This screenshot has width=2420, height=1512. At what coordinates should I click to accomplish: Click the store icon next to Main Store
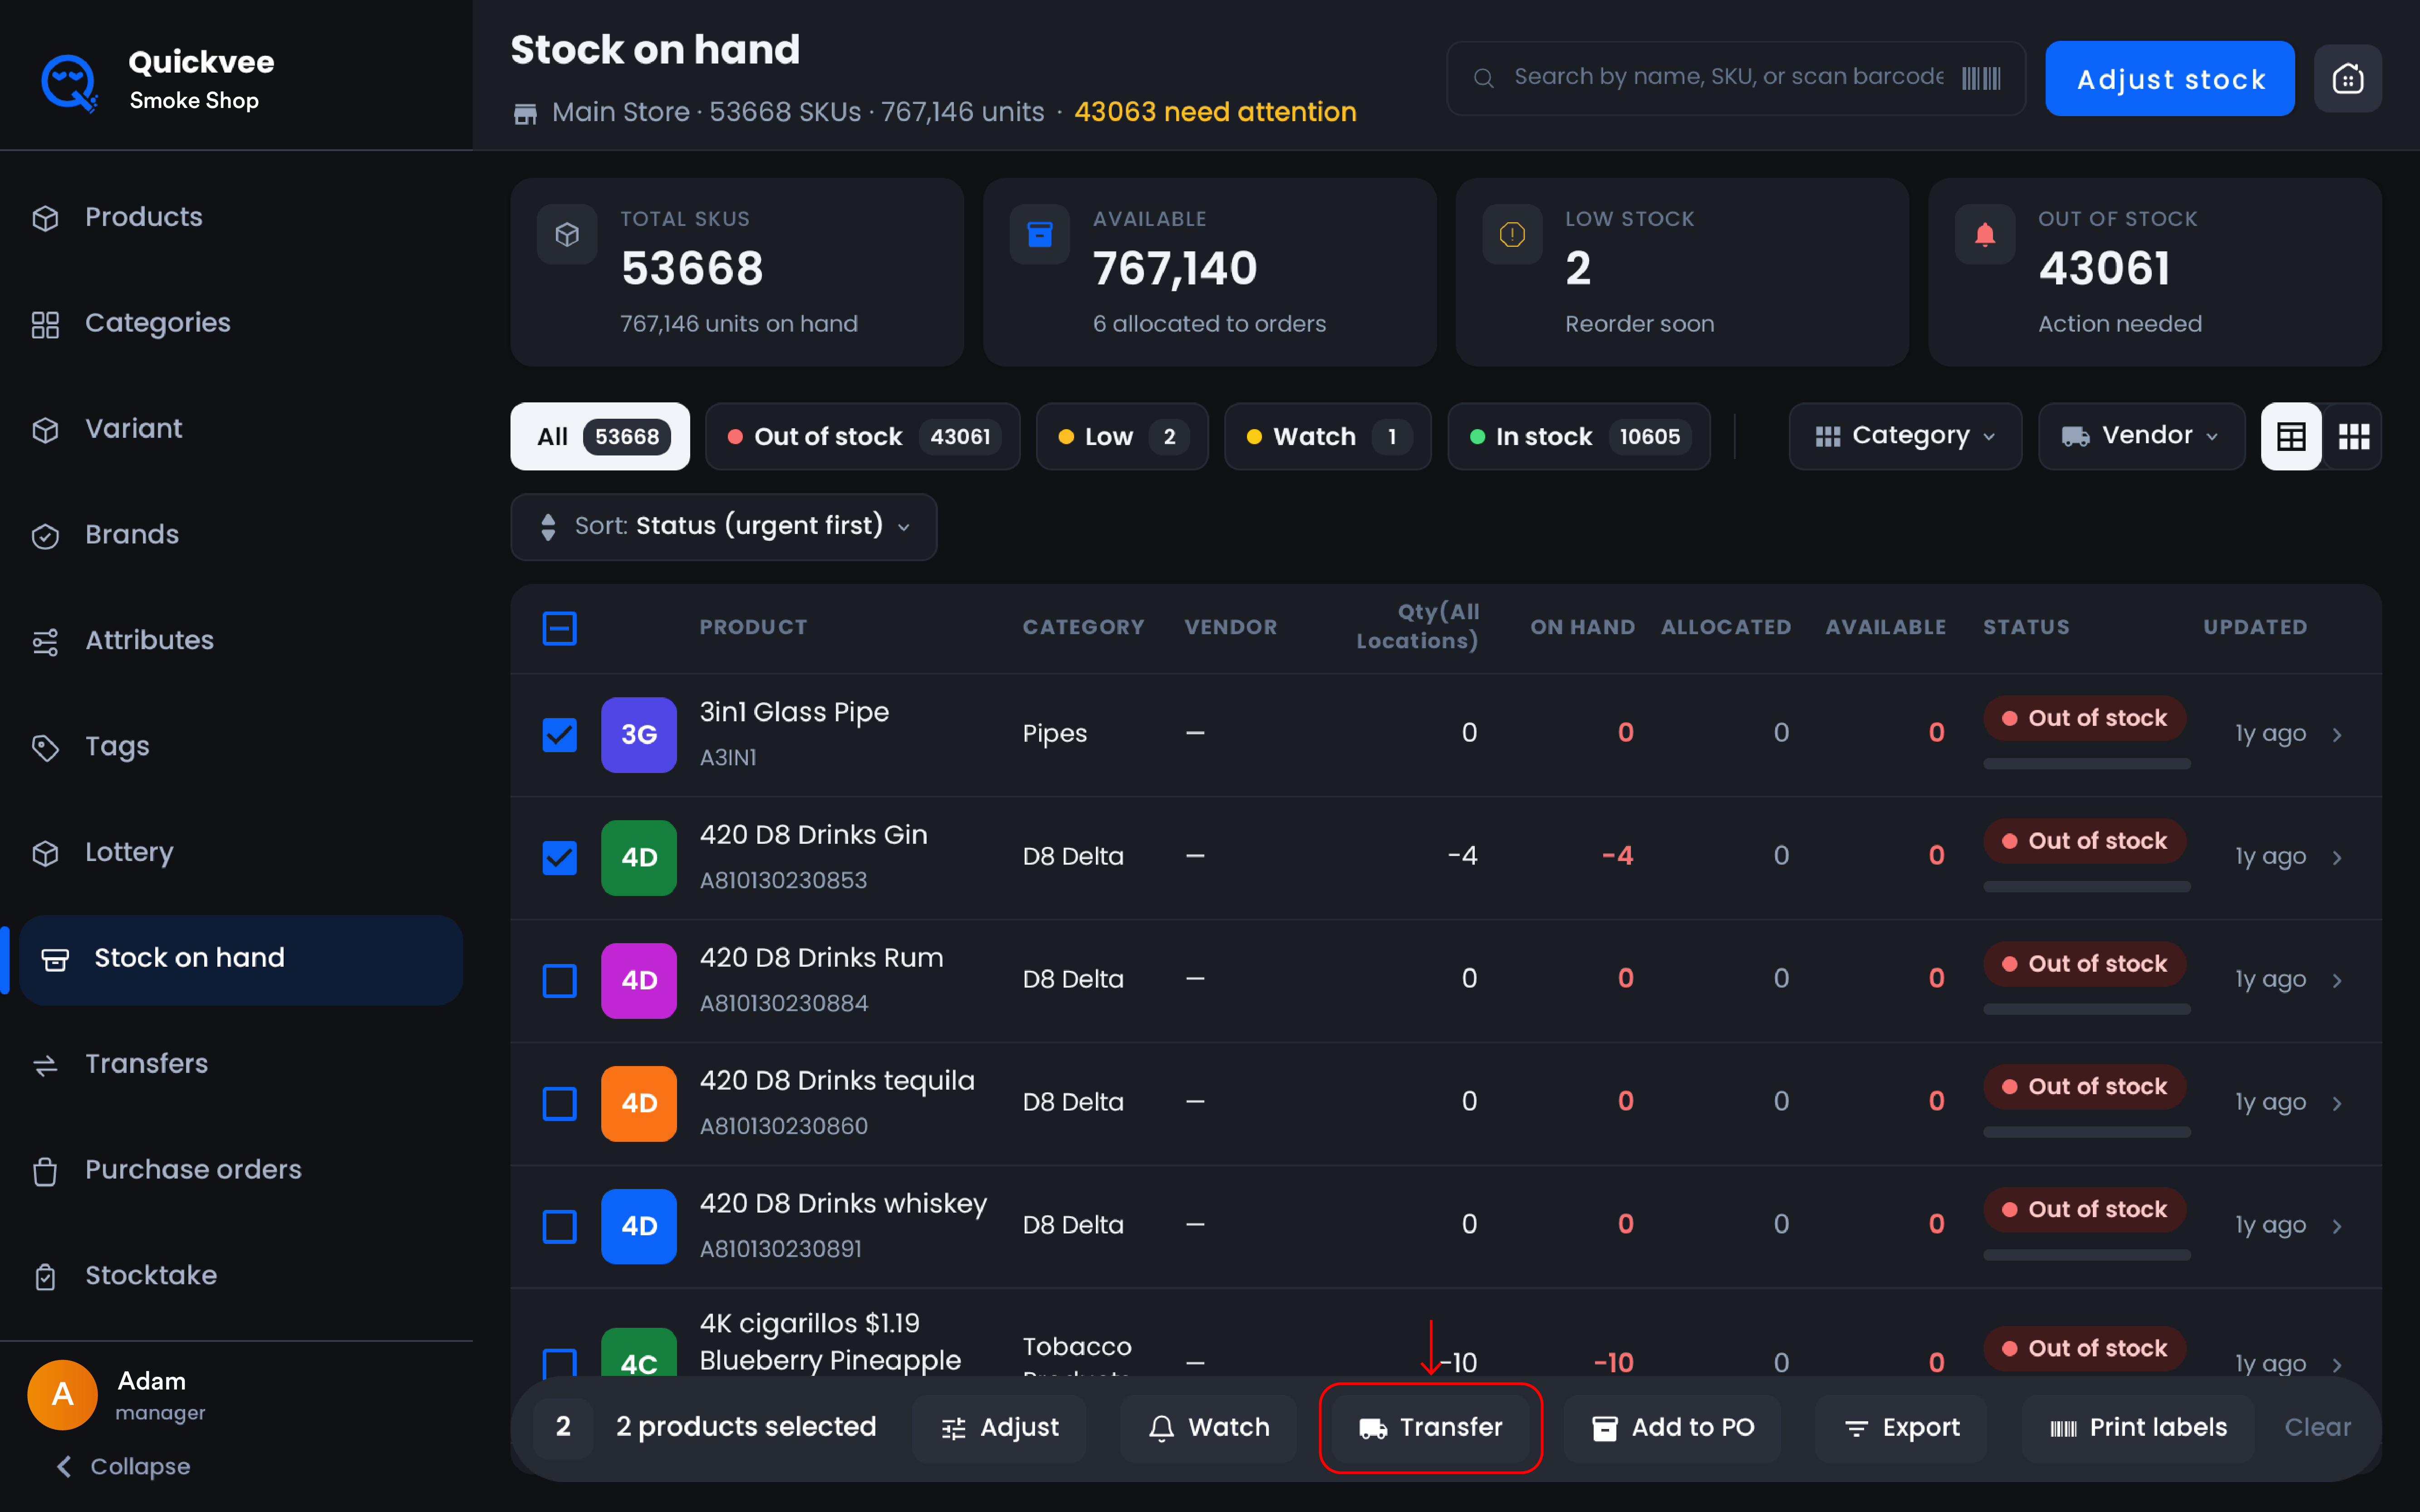(525, 113)
